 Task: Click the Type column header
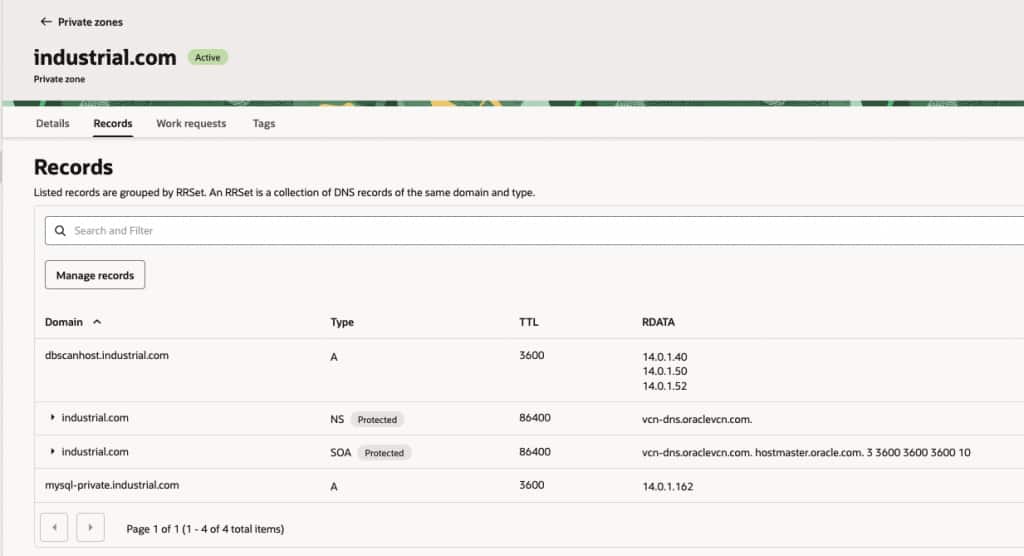pyautogui.click(x=342, y=322)
